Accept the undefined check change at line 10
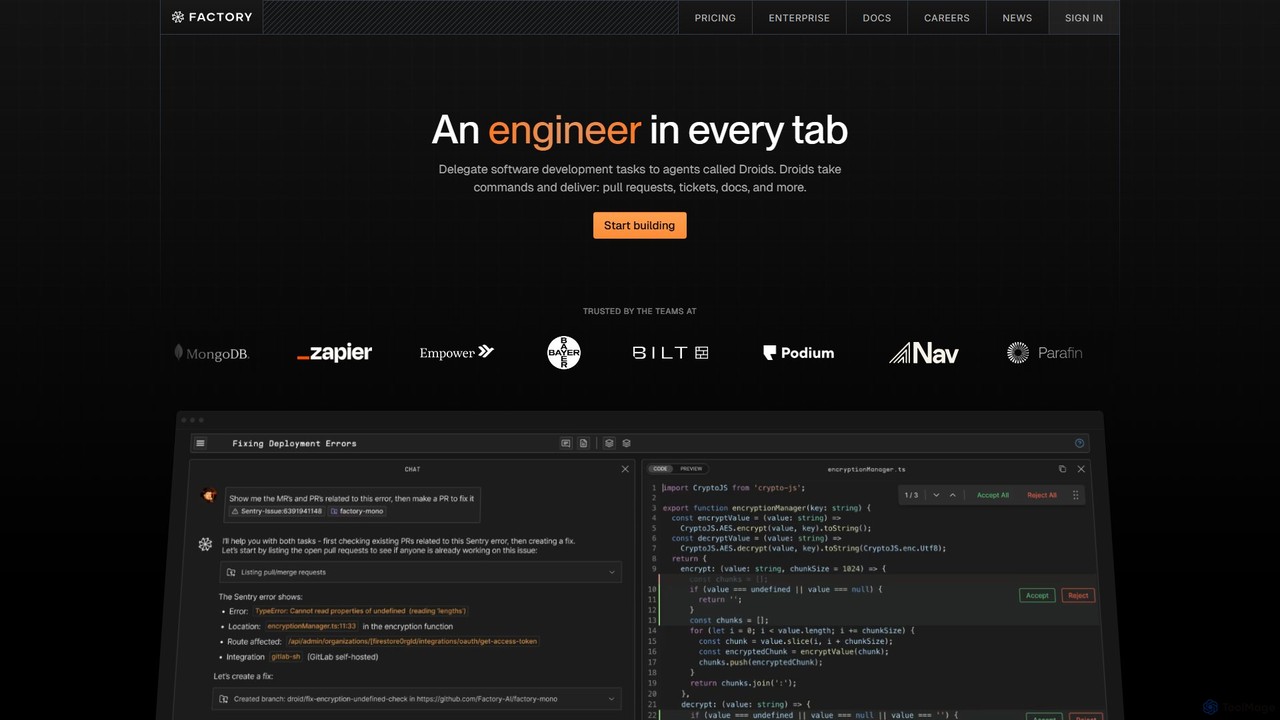1280x720 pixels. pos(1037,595)
